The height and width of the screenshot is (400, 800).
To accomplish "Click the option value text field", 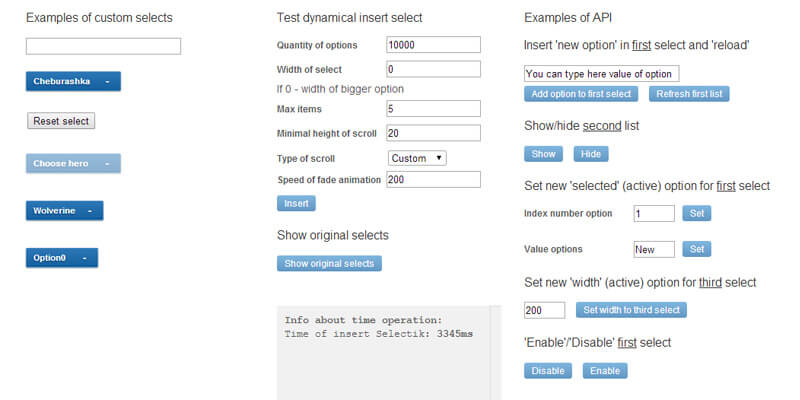I will click(601, 73).
